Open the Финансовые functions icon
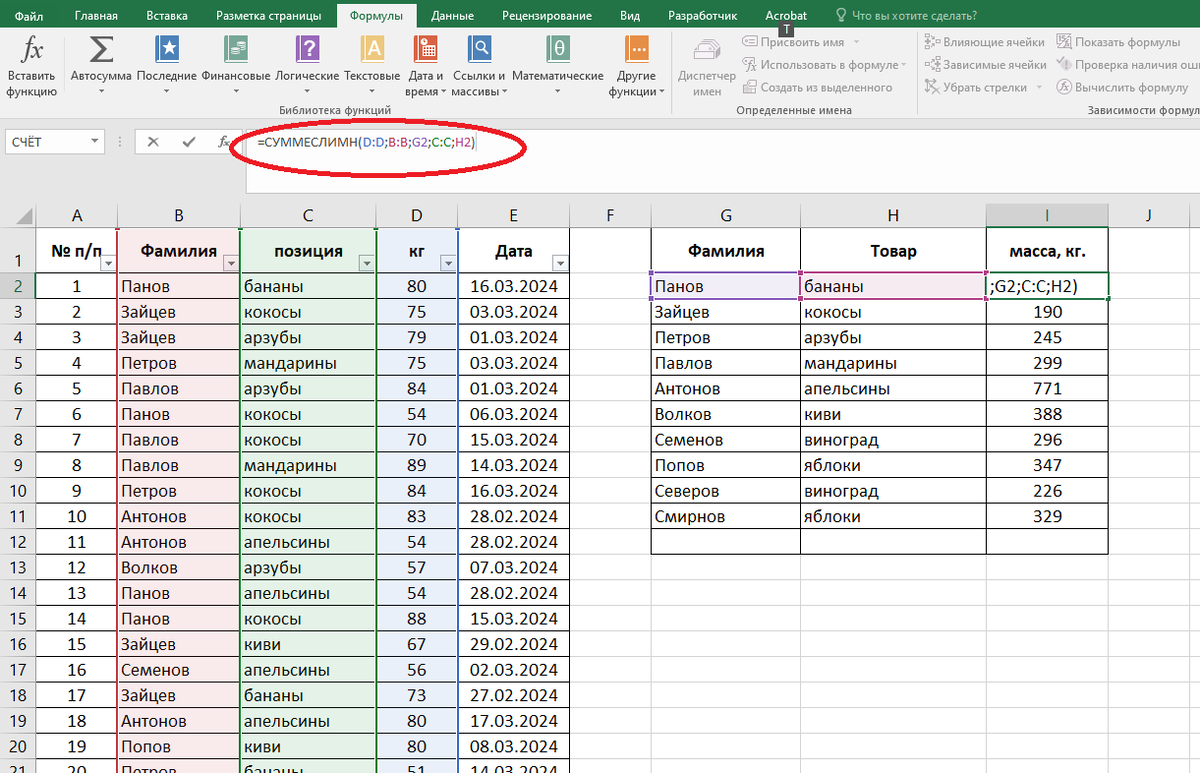This screenshot has height=773, width=1200. click(x=236, y=49)
